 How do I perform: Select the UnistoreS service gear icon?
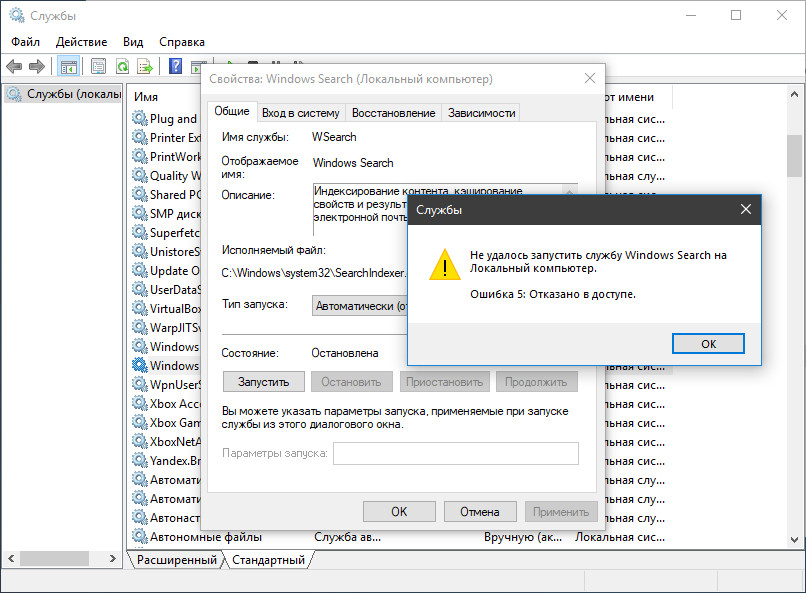point(140,252)
